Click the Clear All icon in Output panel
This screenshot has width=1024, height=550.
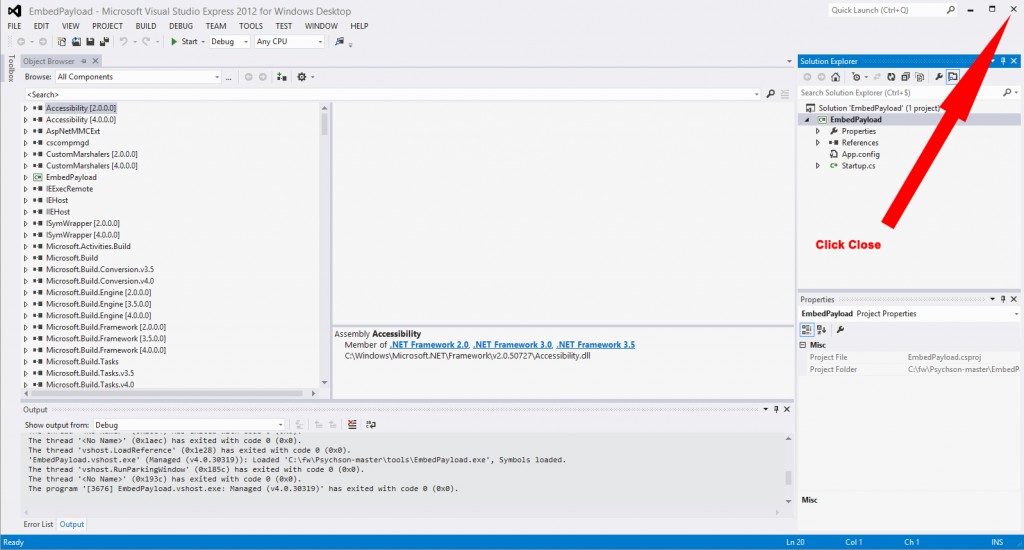tap(352, 425)
